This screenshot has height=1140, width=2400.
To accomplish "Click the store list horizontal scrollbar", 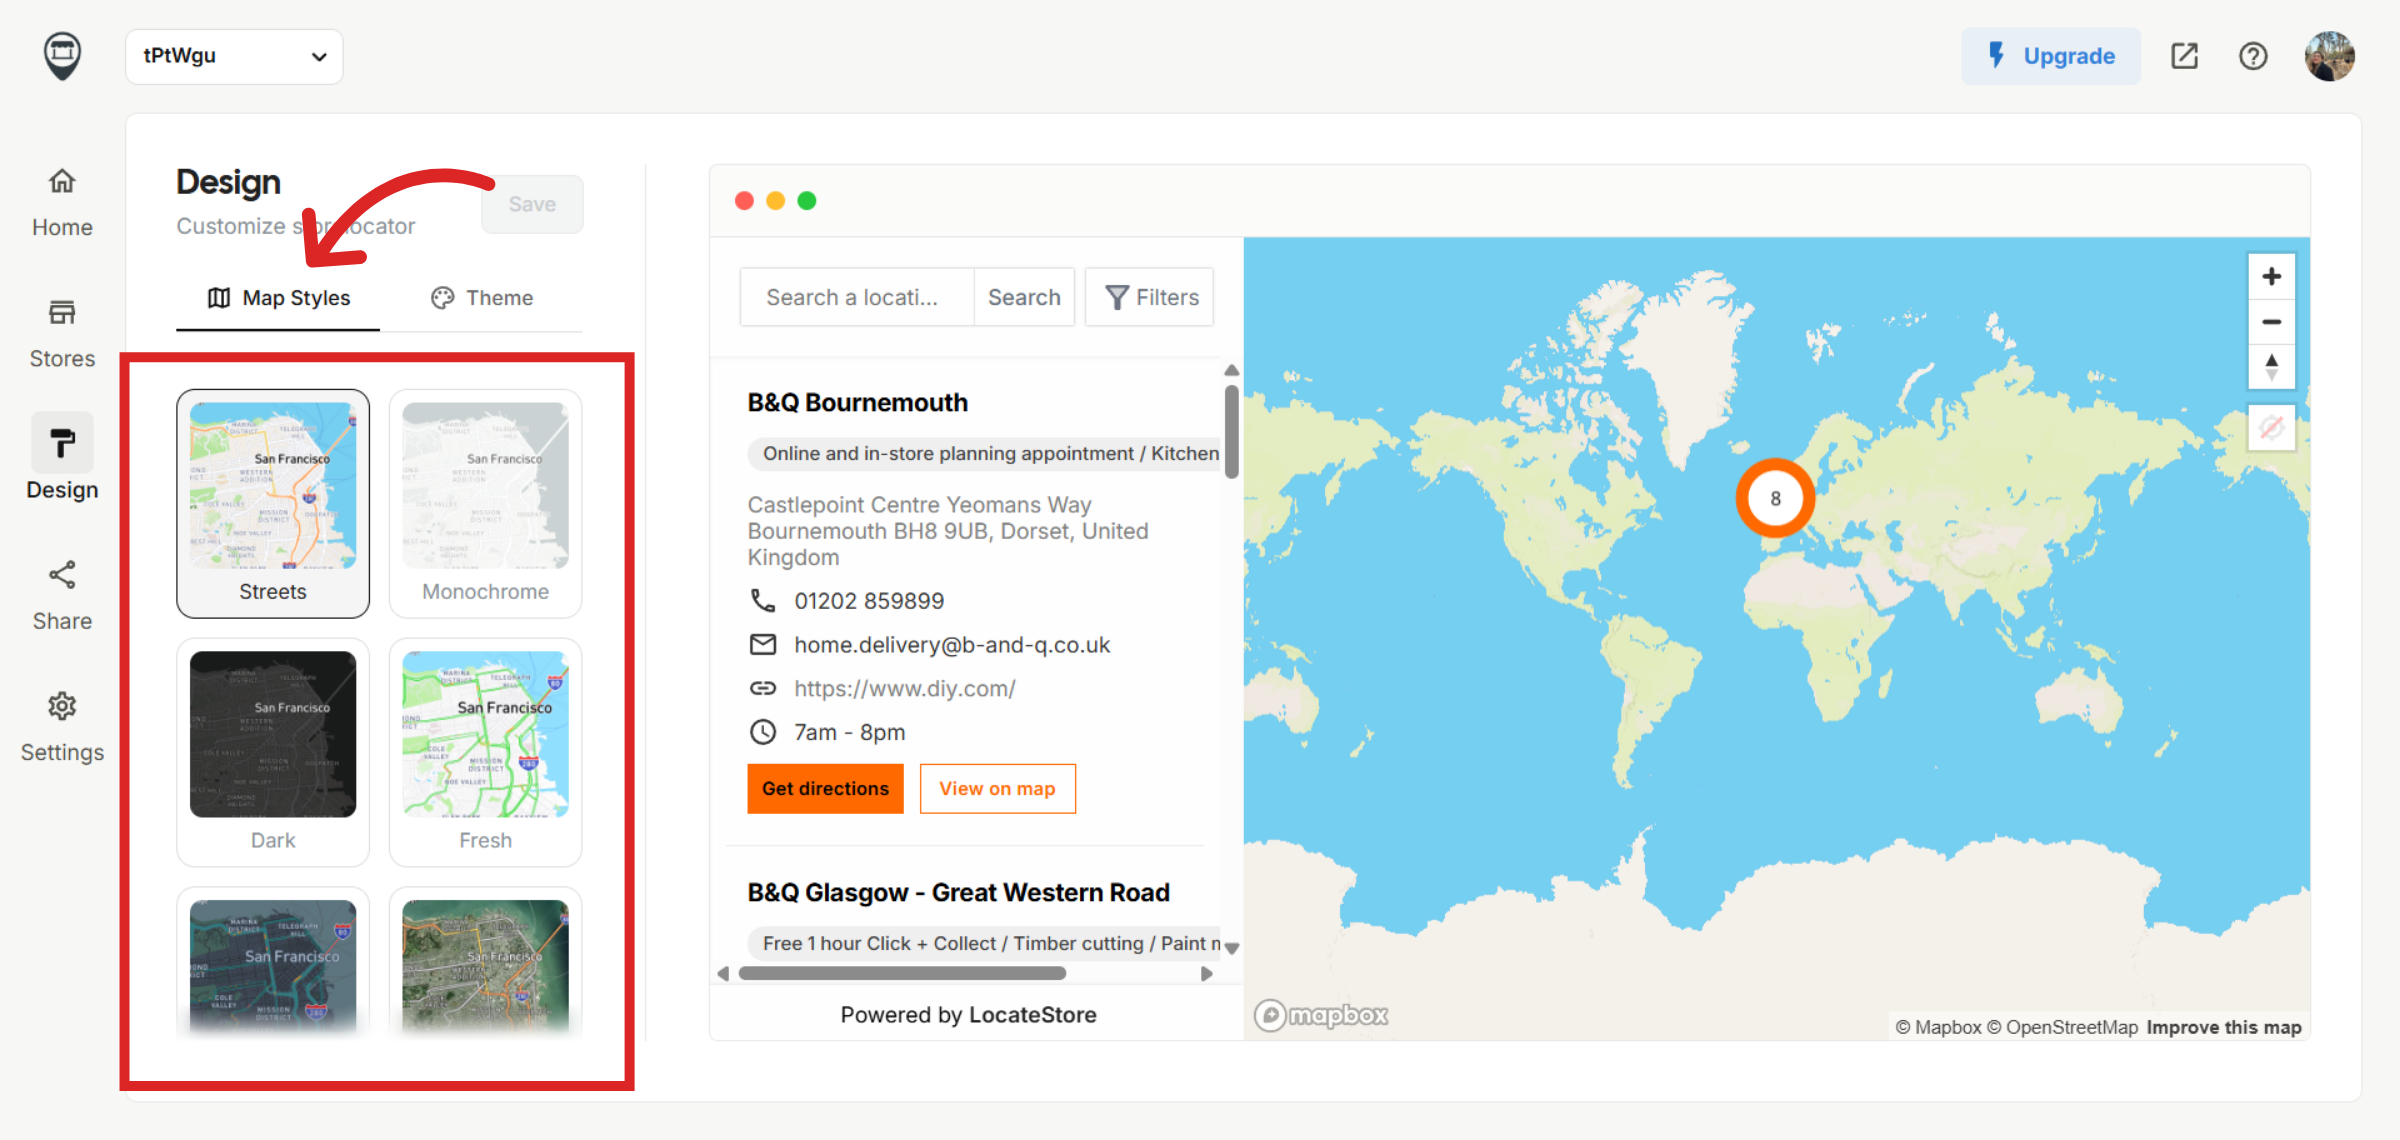I will (x=901, y=974).
